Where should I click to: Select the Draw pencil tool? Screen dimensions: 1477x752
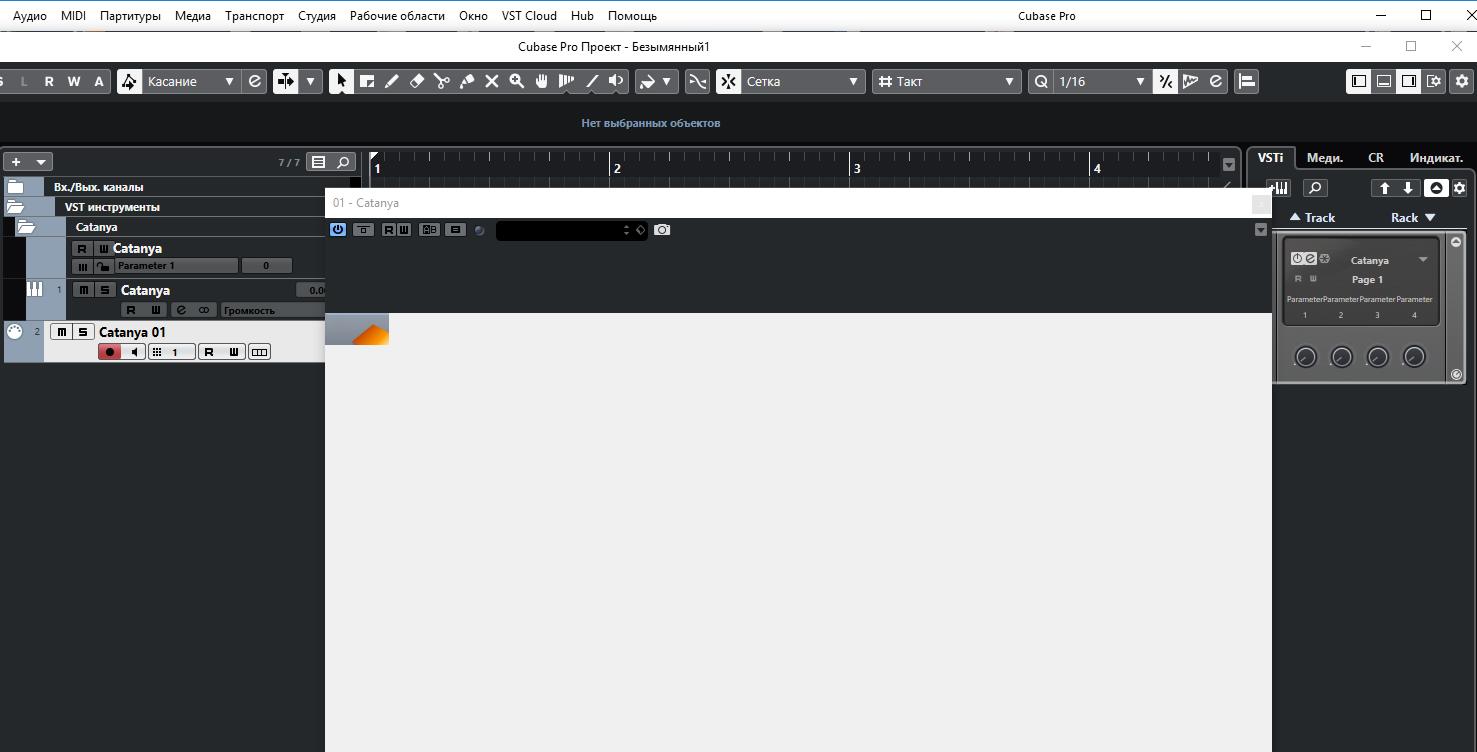point(392,81)
